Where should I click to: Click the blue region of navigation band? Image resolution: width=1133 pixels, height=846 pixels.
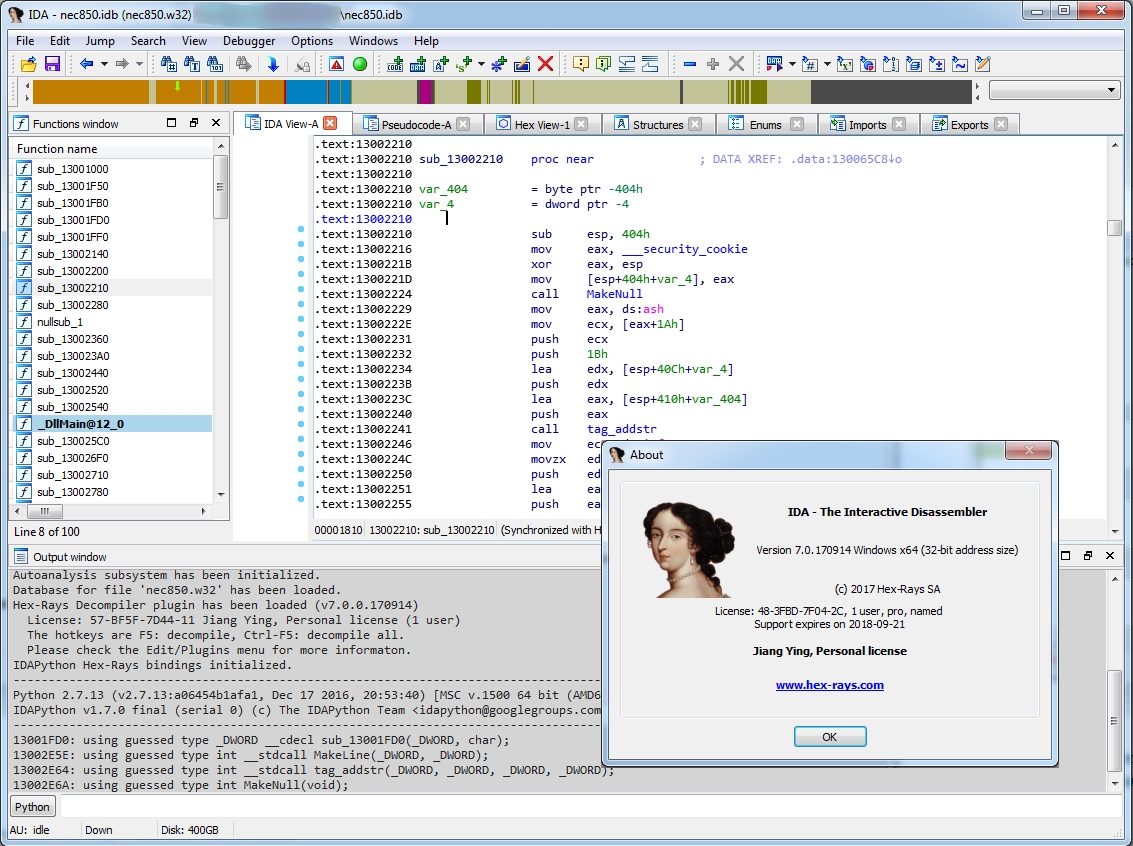[x=306, y=92]
